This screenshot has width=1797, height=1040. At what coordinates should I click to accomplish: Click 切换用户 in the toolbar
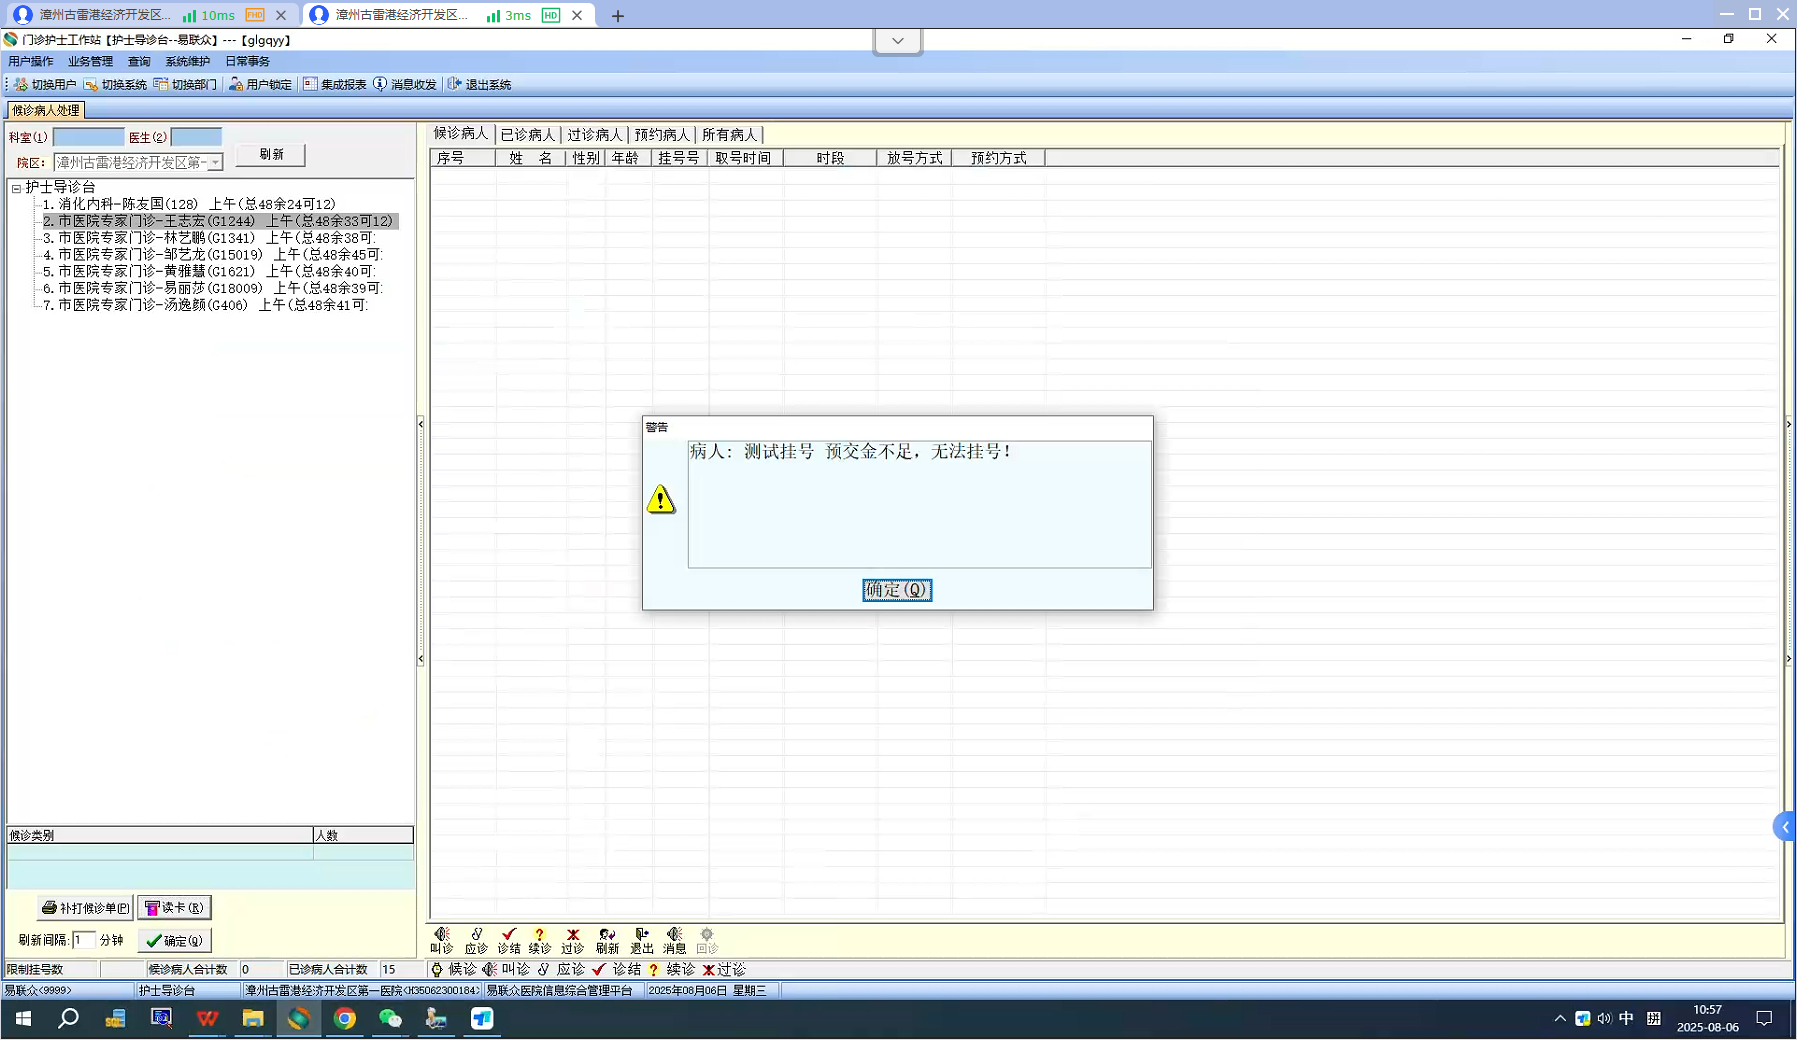45,84
